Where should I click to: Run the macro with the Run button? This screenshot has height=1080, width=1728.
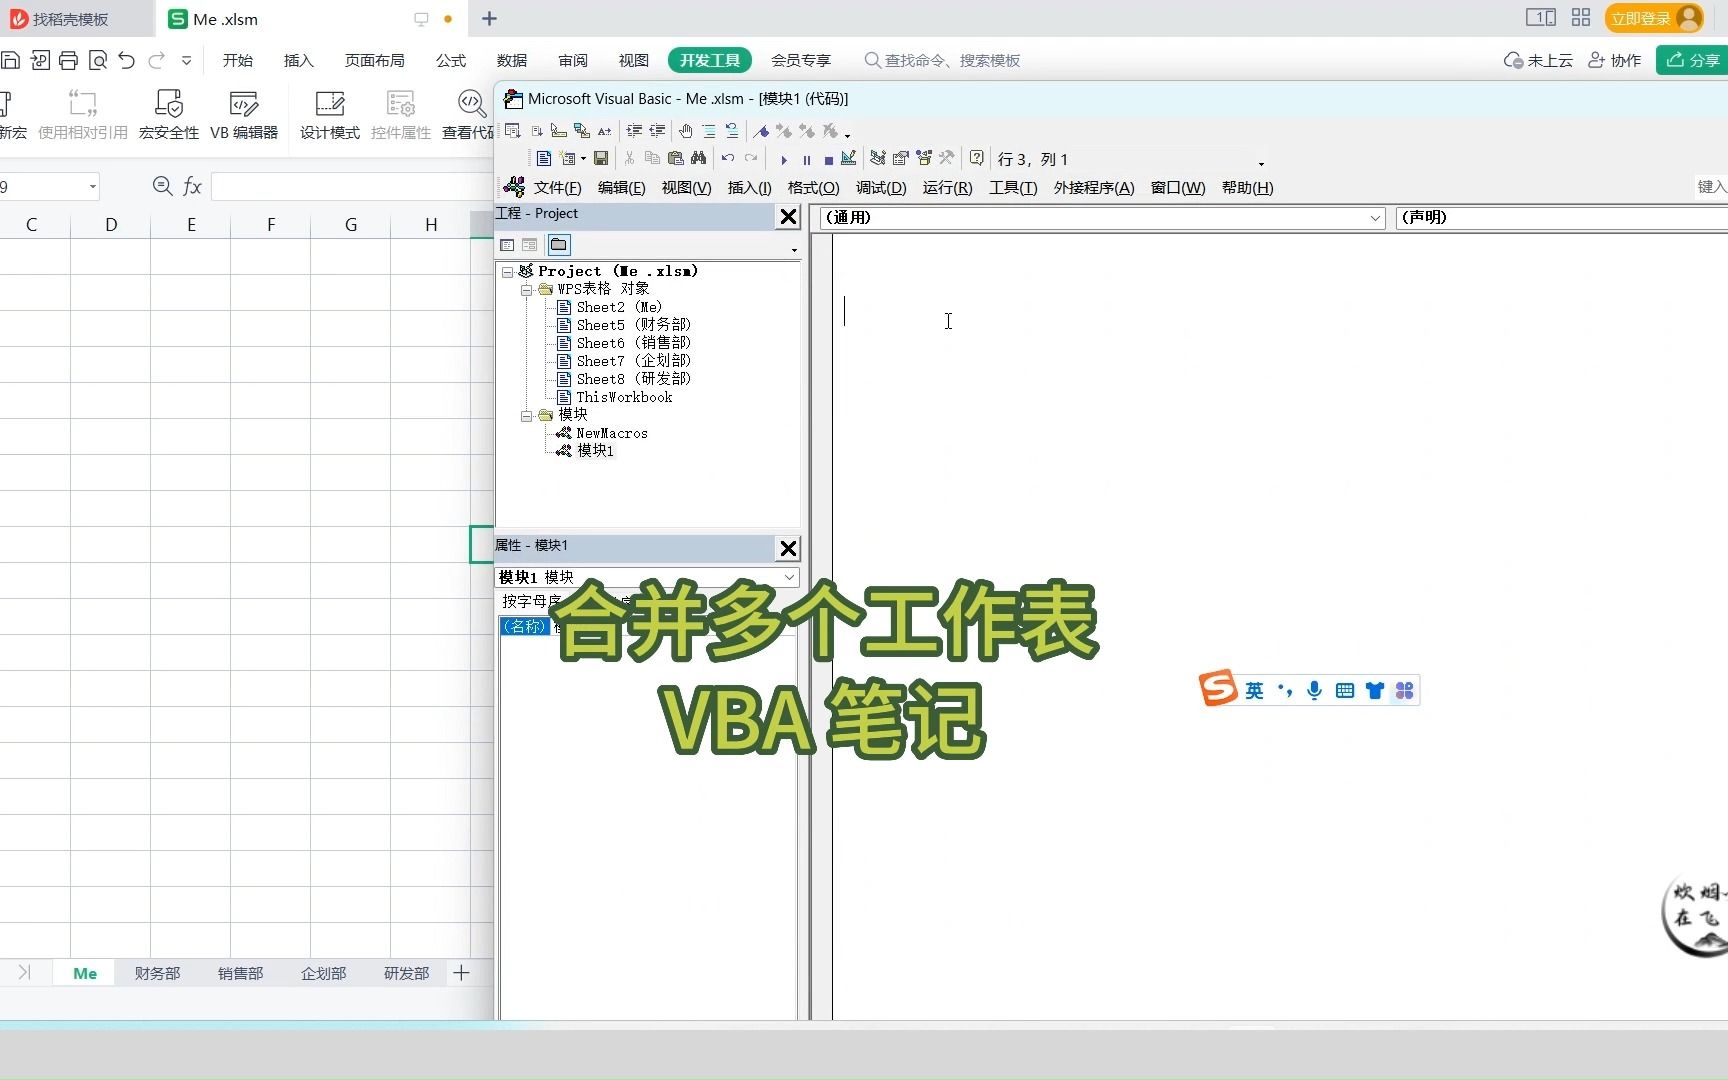[x=783, y=159]
